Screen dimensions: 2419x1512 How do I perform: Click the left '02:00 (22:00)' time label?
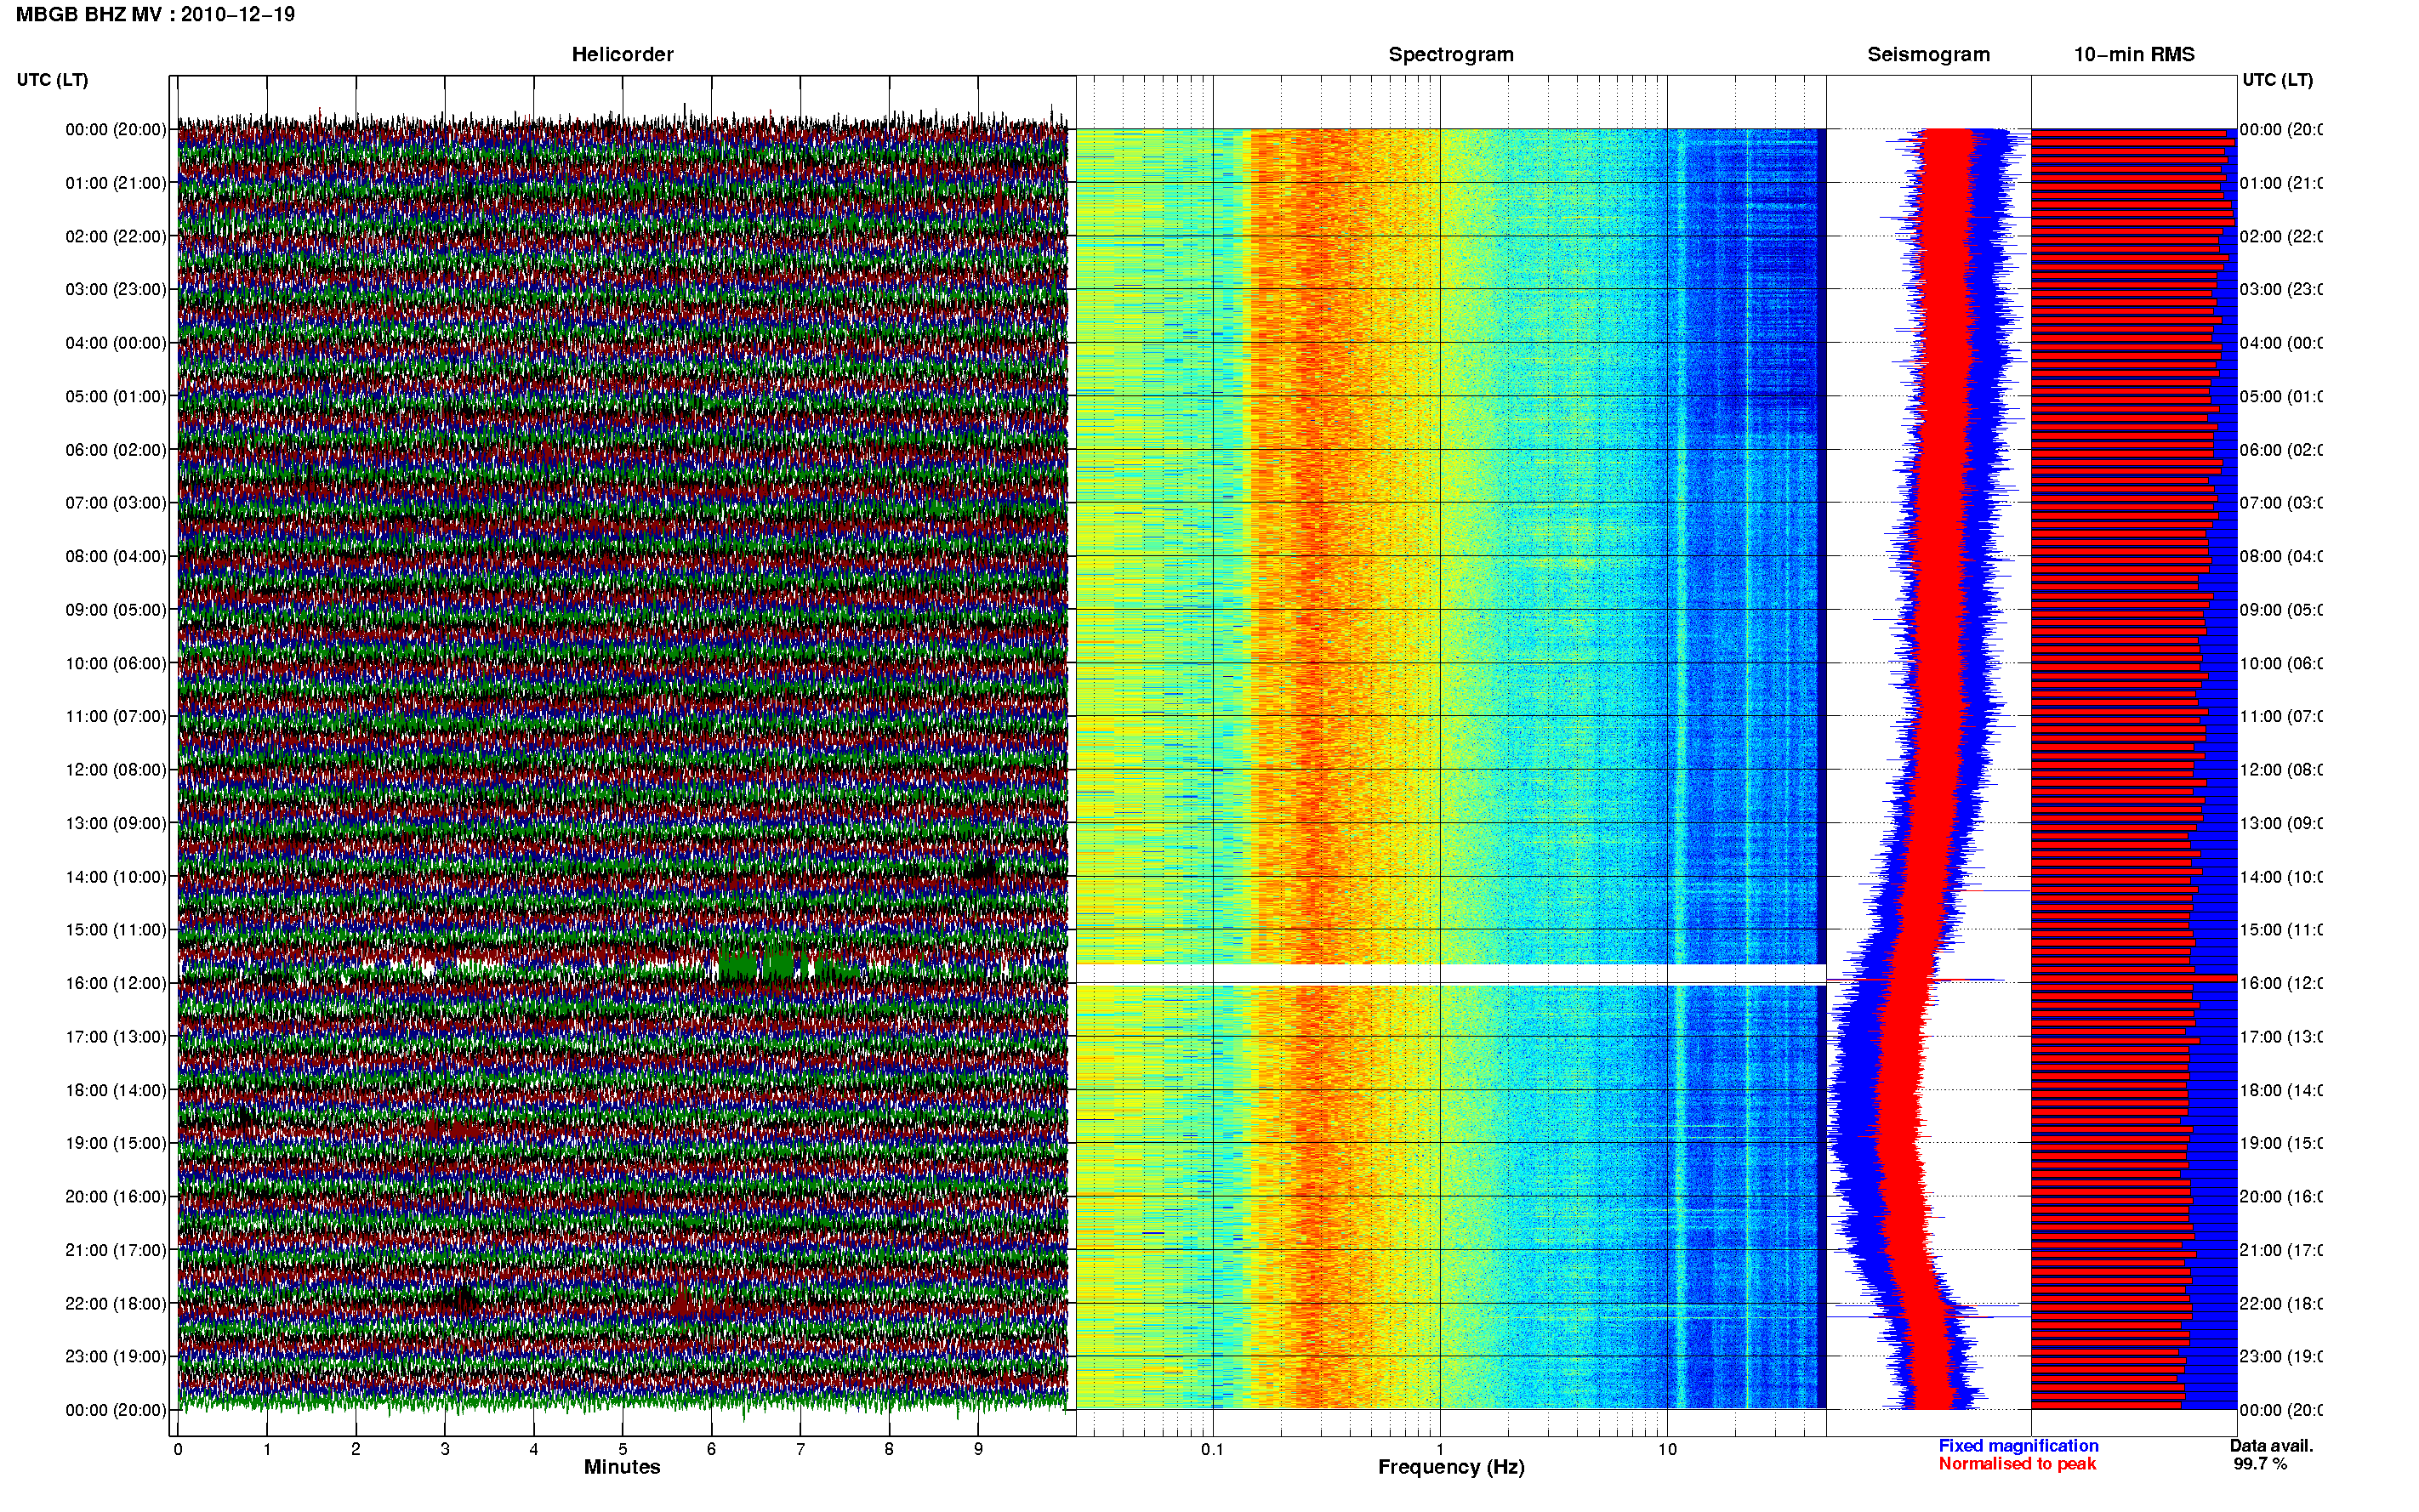116,236
